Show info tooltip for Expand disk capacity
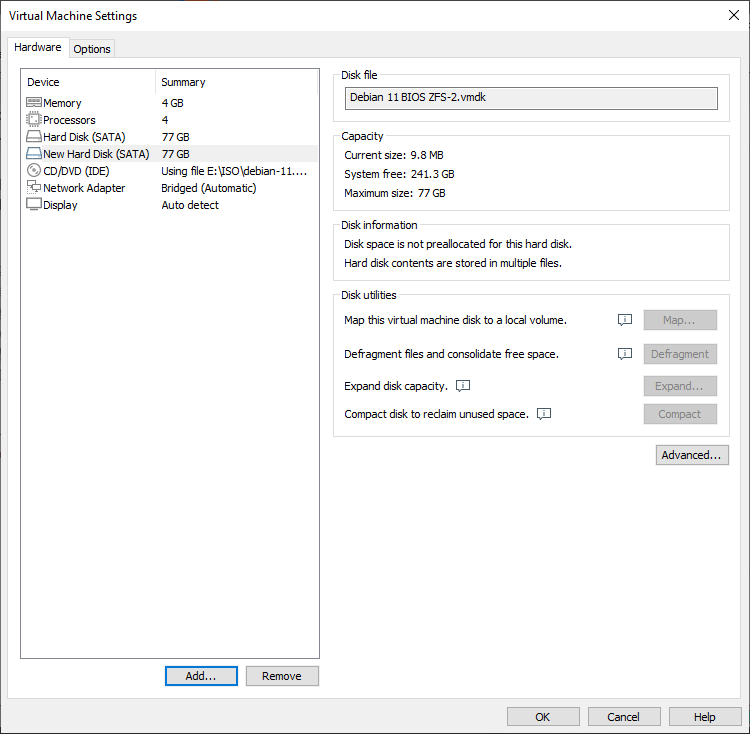 463,386
